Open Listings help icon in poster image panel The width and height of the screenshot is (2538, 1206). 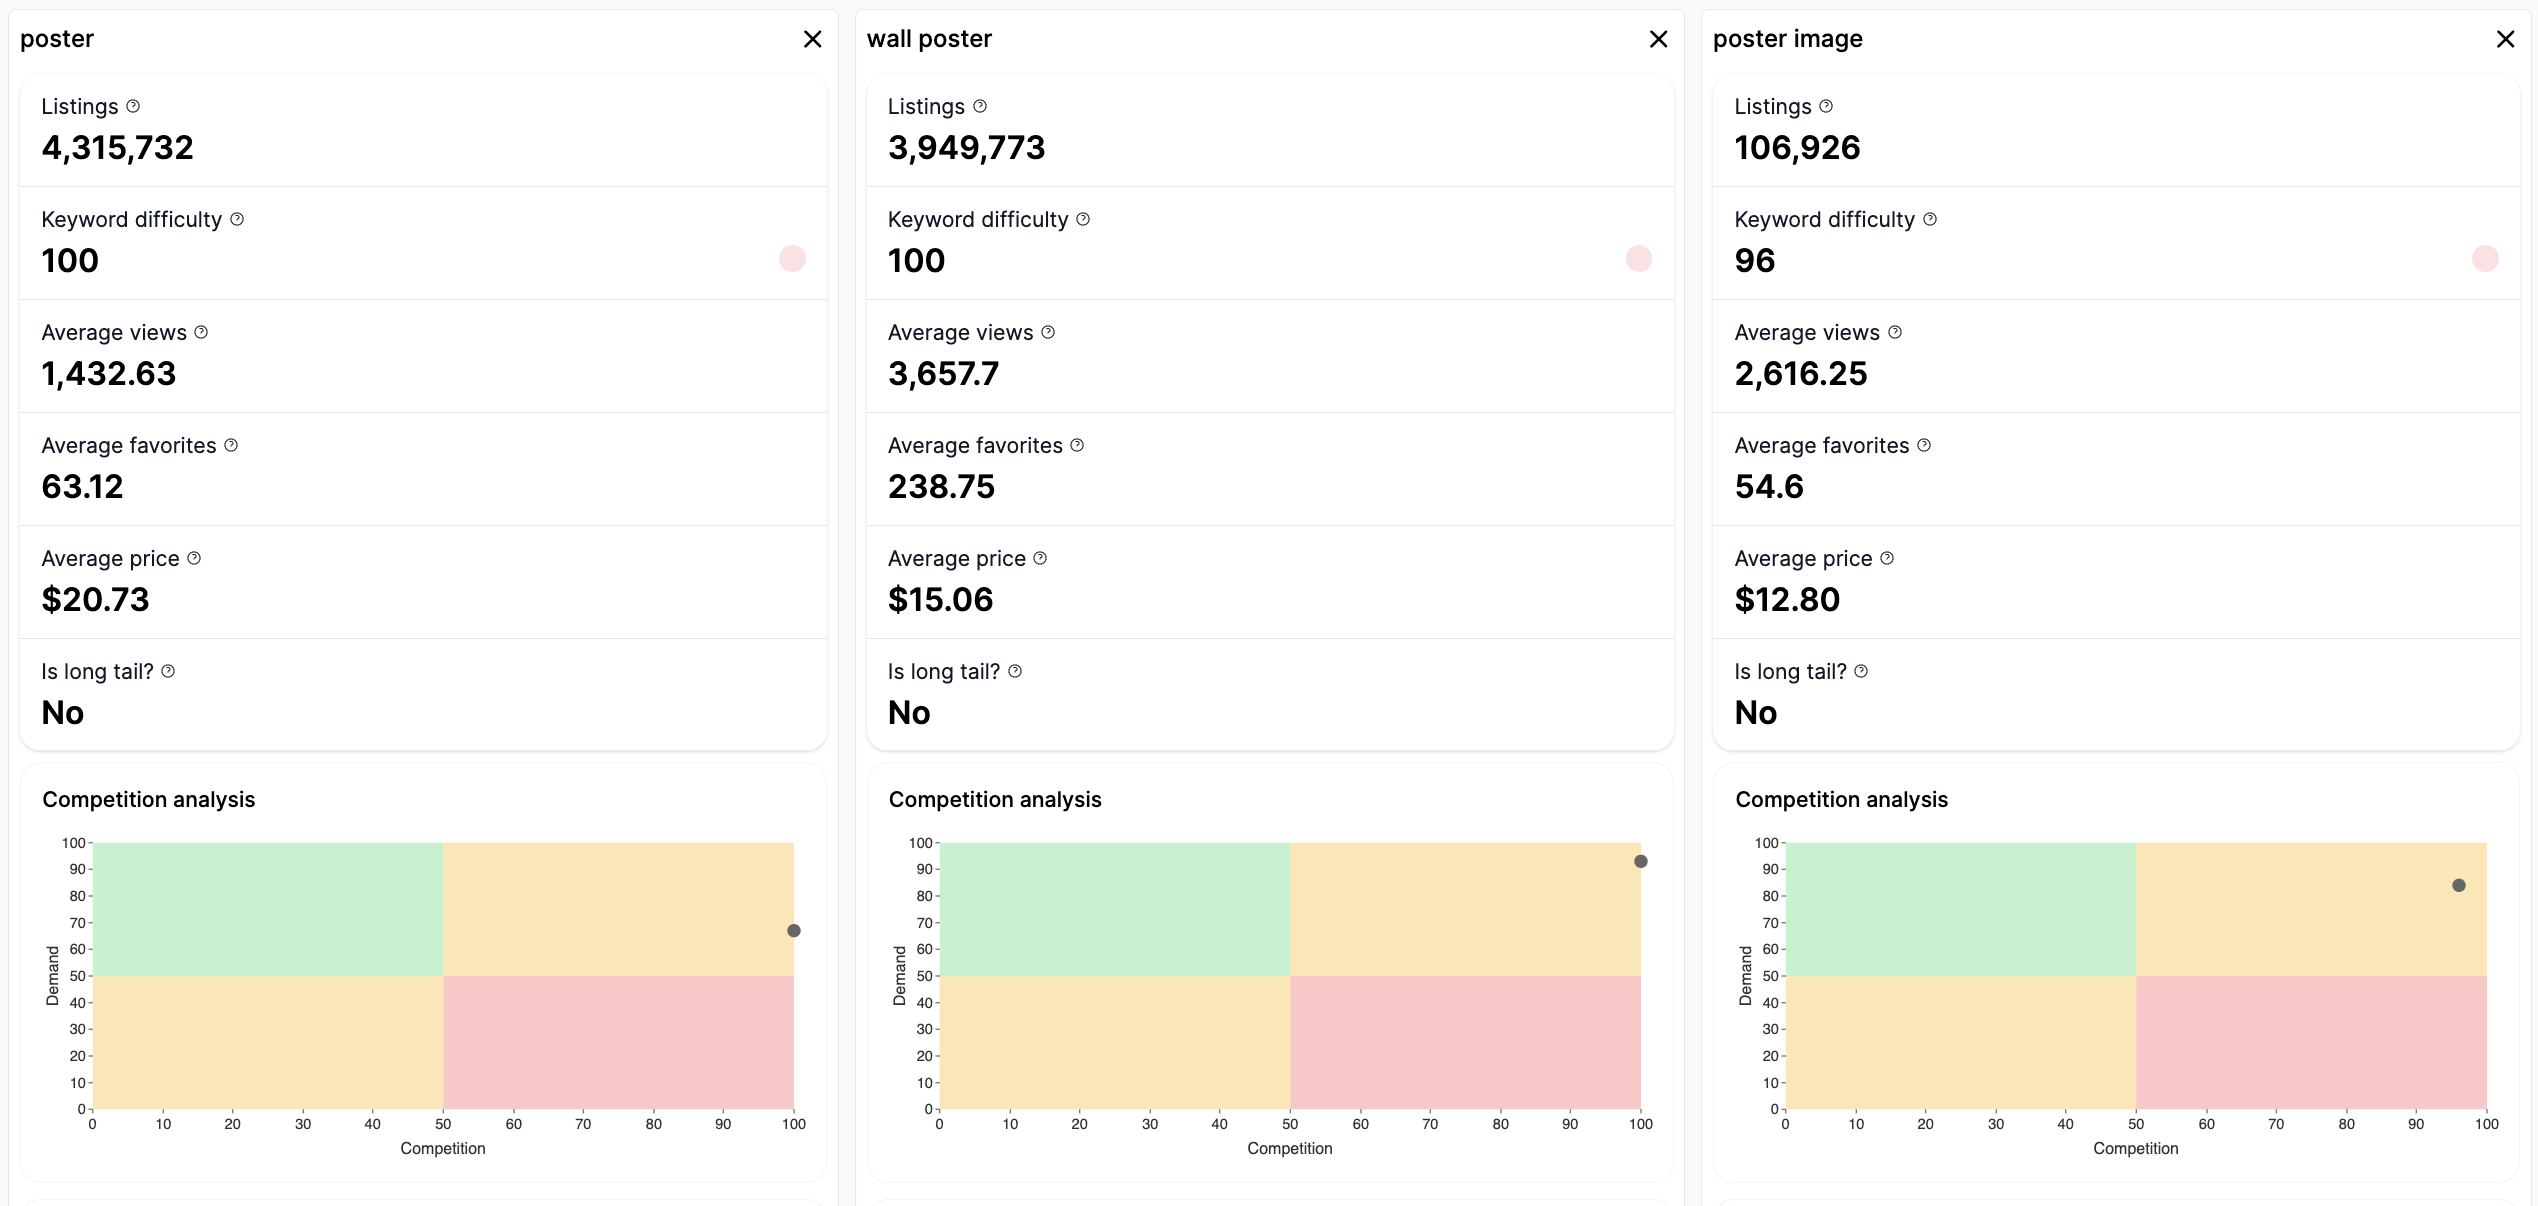point(1826,106)
